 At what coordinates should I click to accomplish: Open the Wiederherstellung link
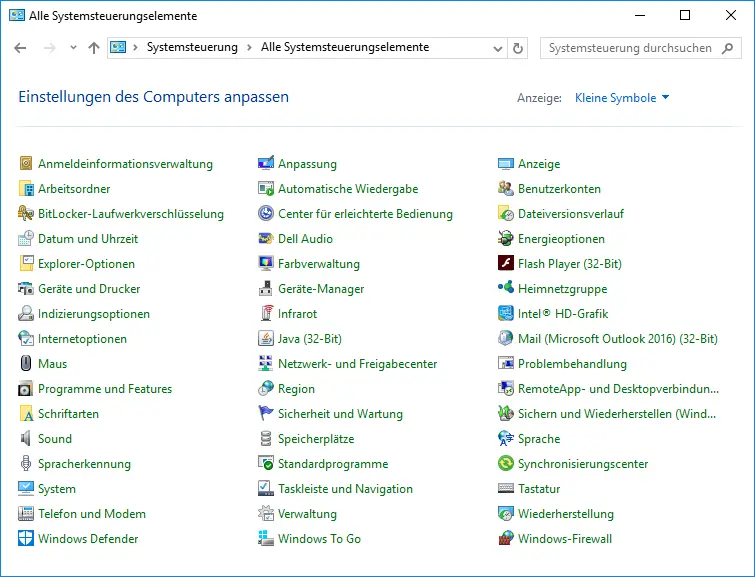point(566,514)
